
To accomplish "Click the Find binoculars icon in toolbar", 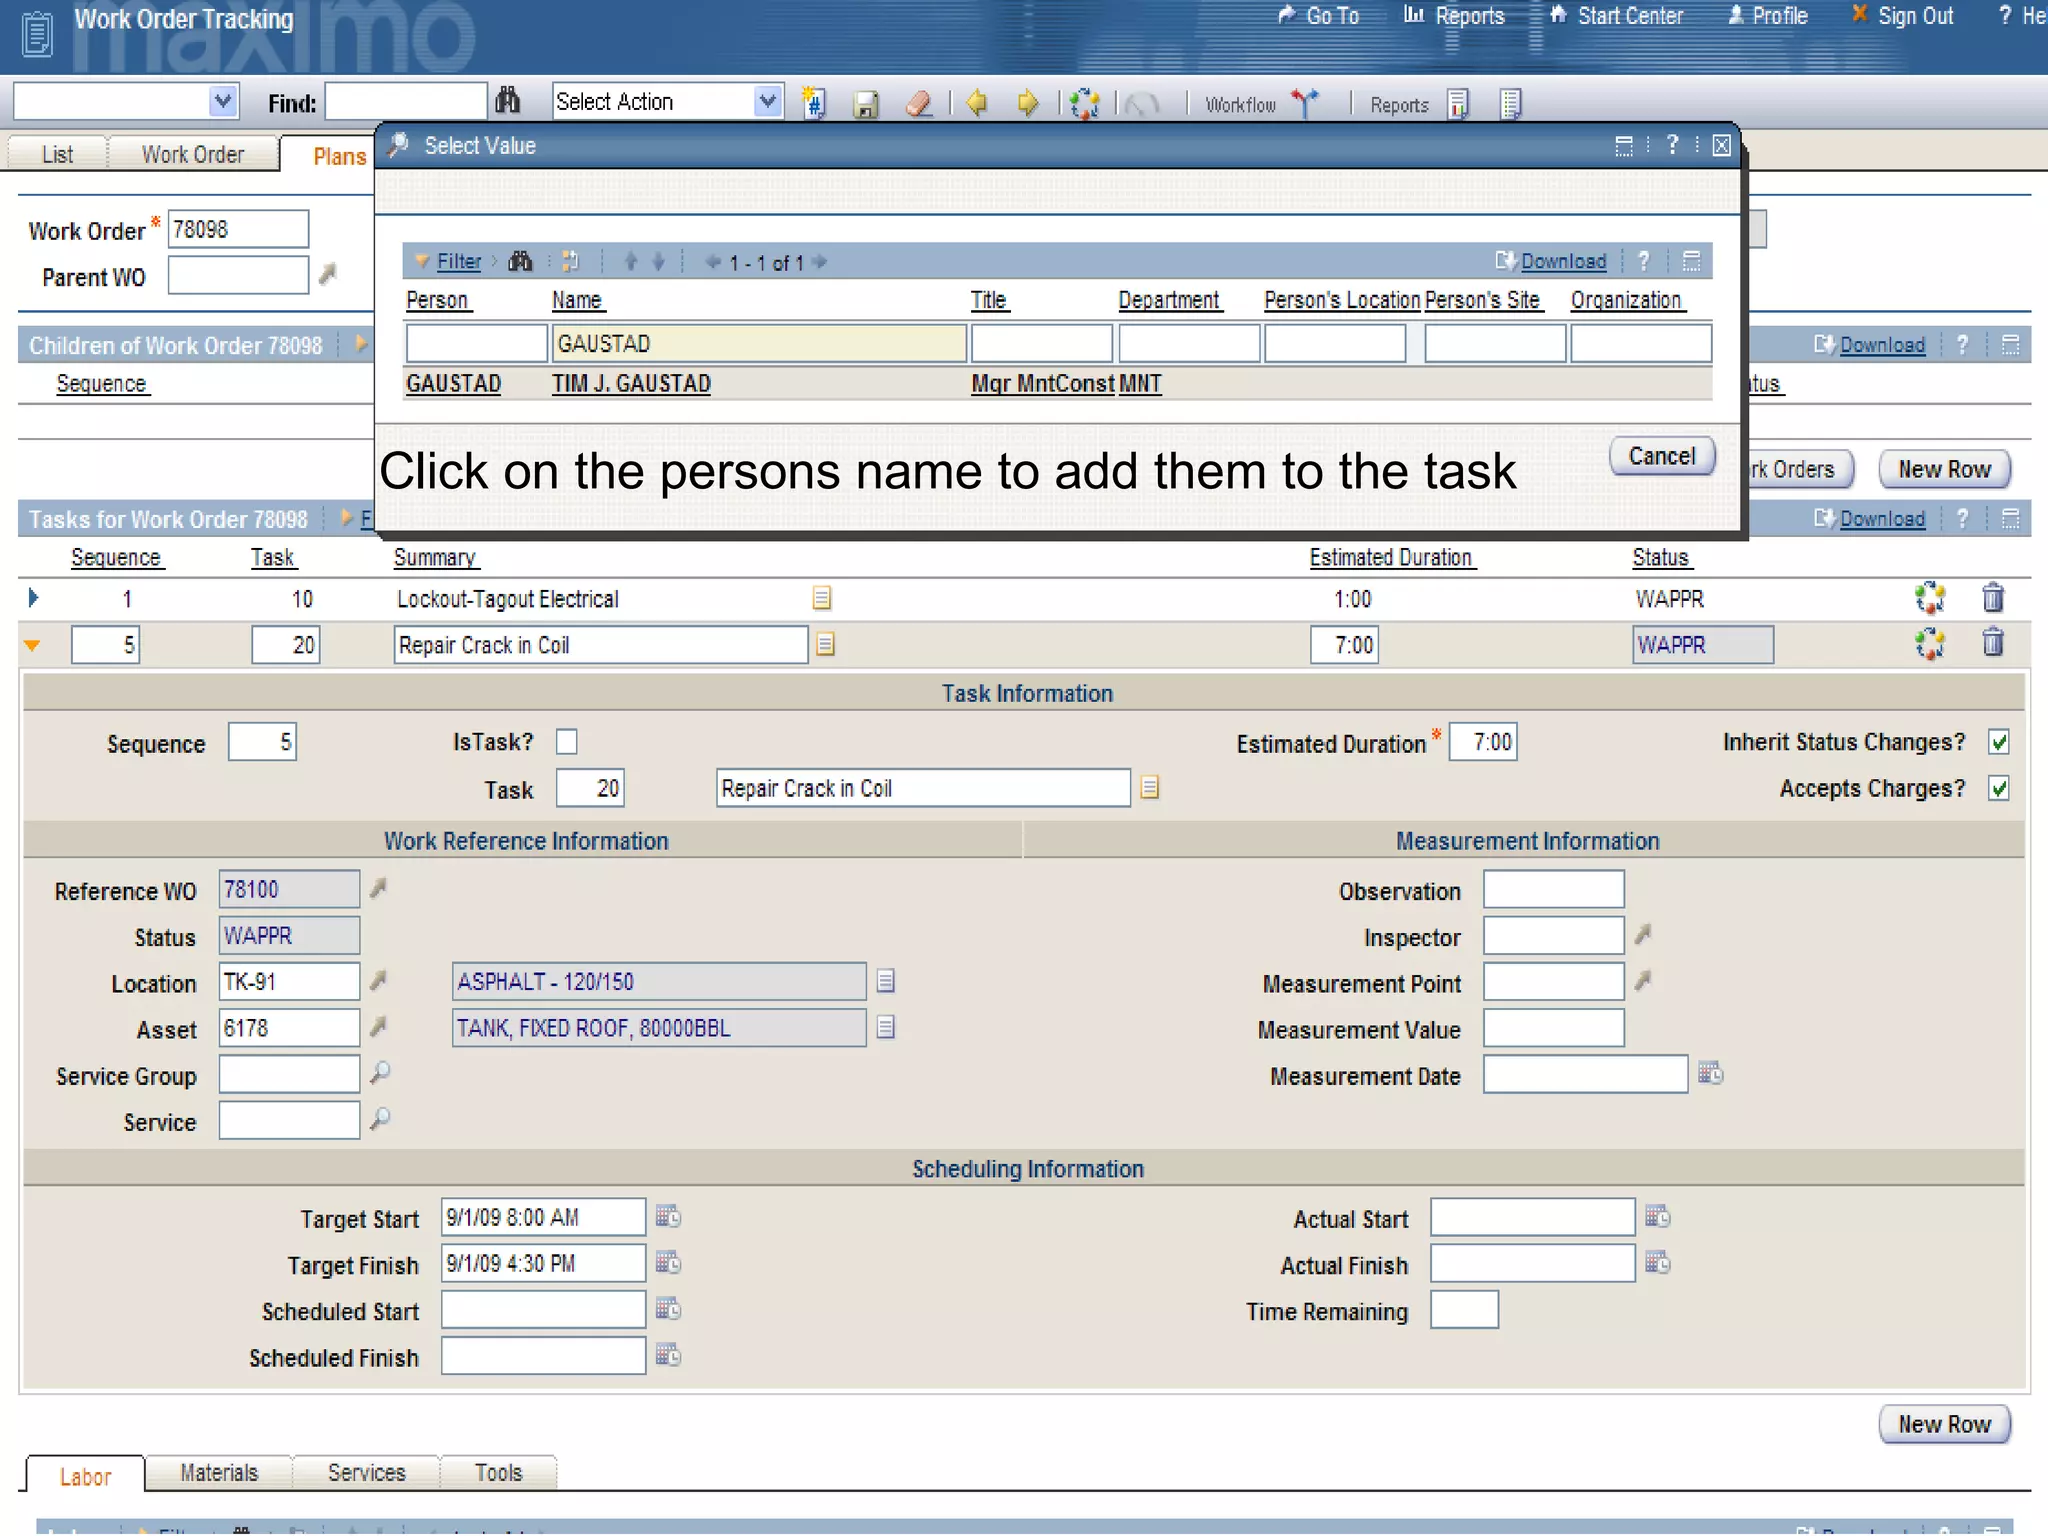I will click(x=508, y=101).
